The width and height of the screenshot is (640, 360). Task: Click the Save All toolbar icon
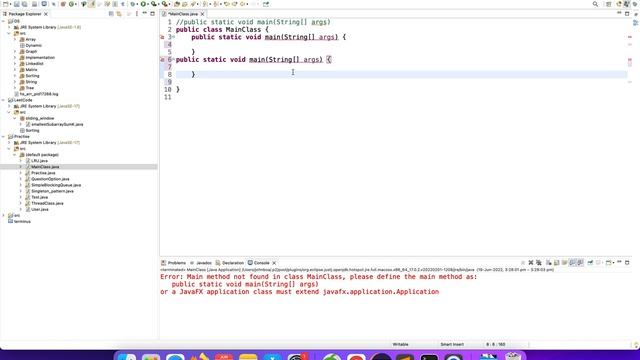click(24, 4)
